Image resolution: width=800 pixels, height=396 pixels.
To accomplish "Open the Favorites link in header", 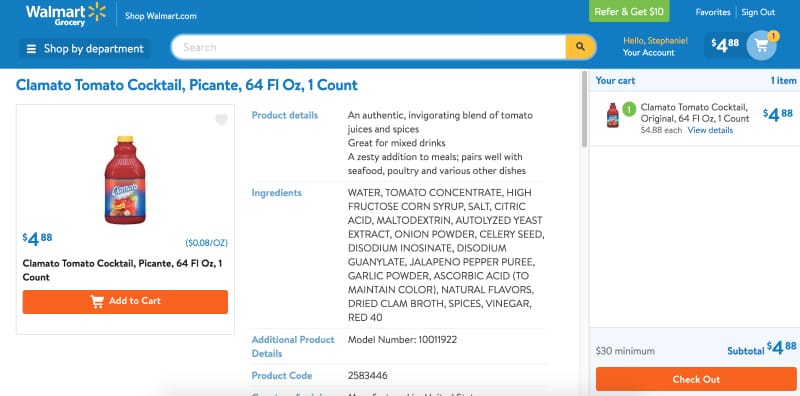I will point(713,12).
